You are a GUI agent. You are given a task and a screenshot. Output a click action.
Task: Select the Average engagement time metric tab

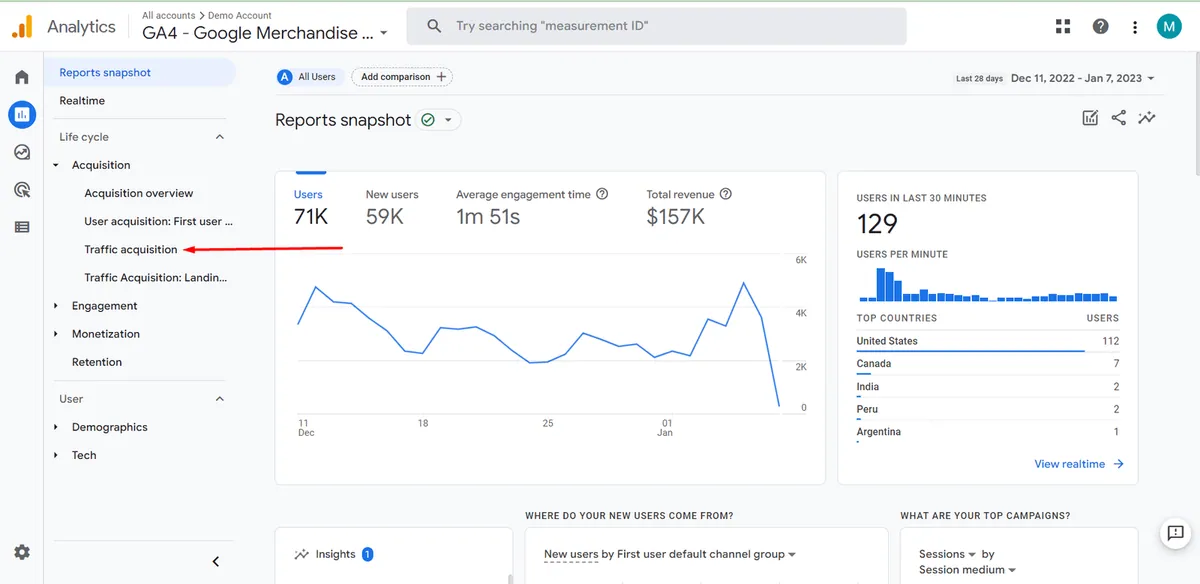pos(532,205)
